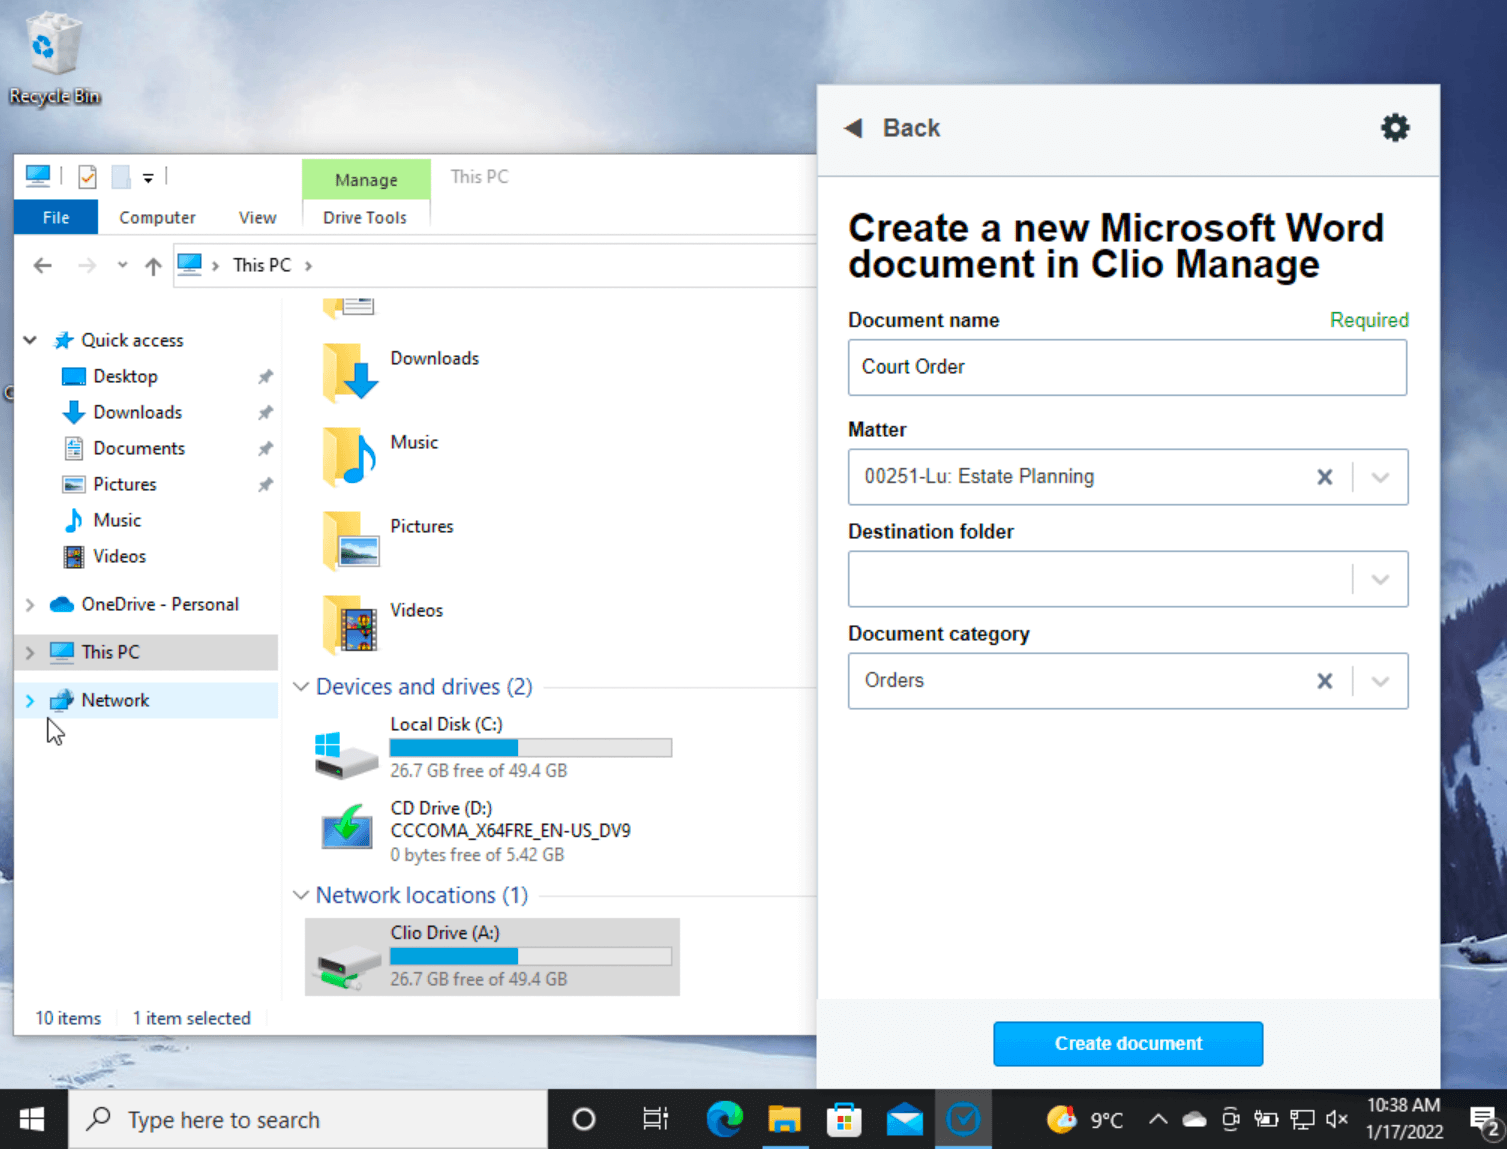The height and width of the screenshot is (1149, 1507).
Task: Open the weather 9°C widget
Action: click(x=1085, y=1119)
